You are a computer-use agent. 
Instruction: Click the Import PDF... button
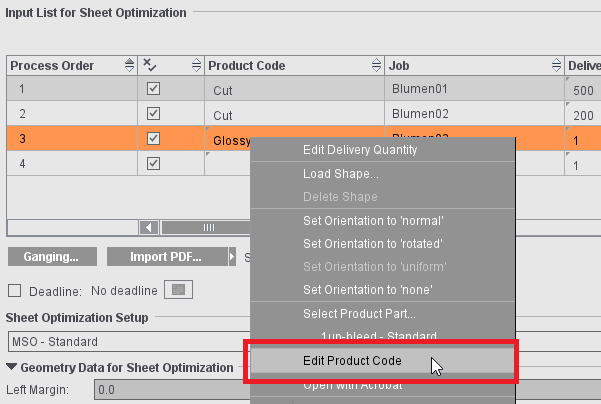165,257
